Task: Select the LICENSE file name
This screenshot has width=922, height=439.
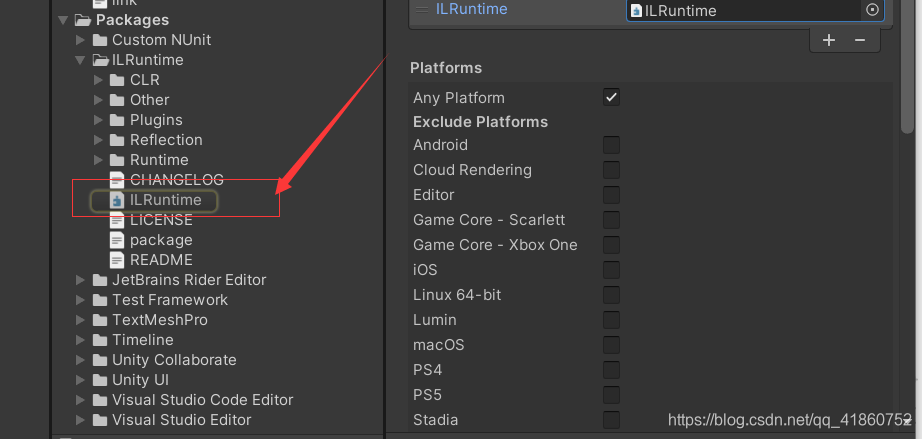Action: pyautogui.click(x=161, y=220)
